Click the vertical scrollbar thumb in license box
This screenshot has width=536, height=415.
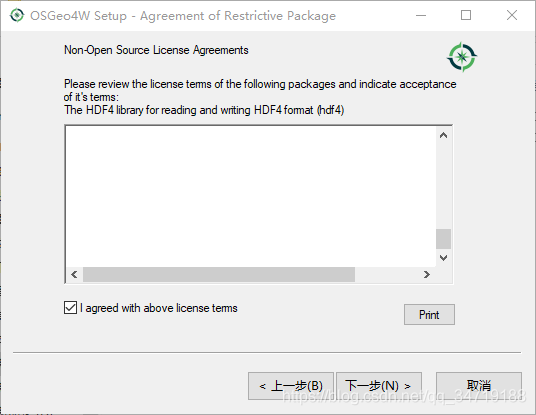pos(443,239)
